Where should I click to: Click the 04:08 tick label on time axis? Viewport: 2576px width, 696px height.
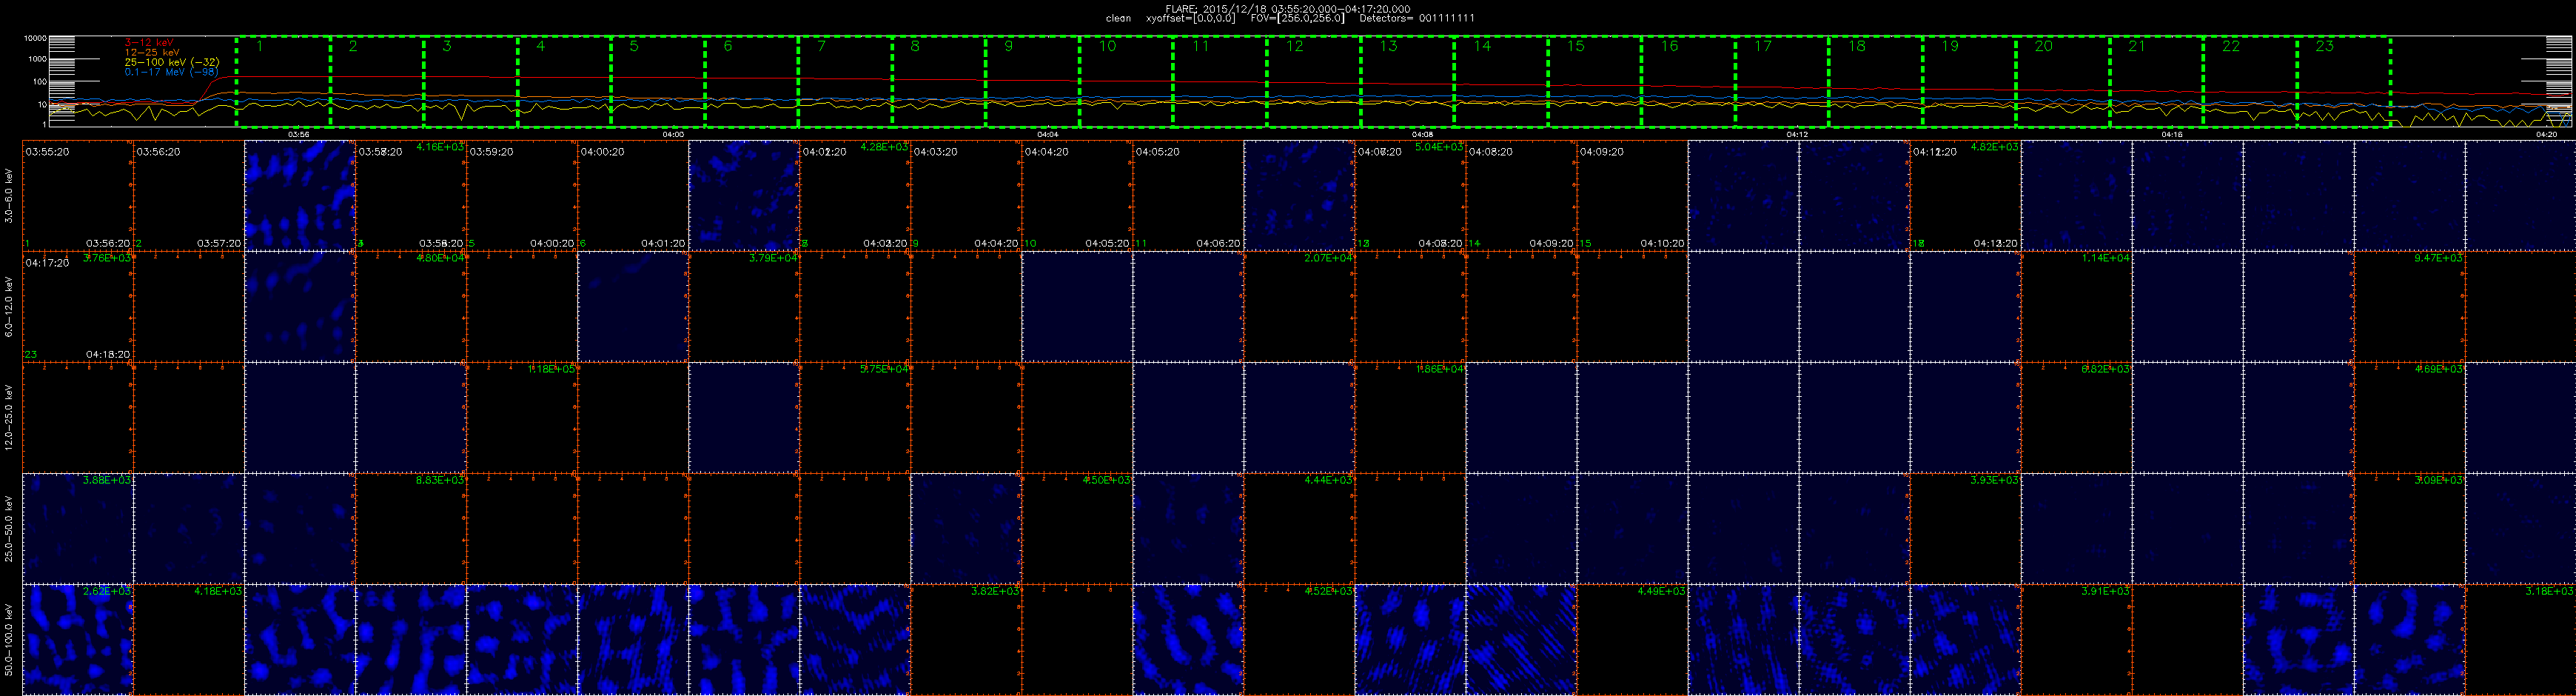[x=1422, y=134]
